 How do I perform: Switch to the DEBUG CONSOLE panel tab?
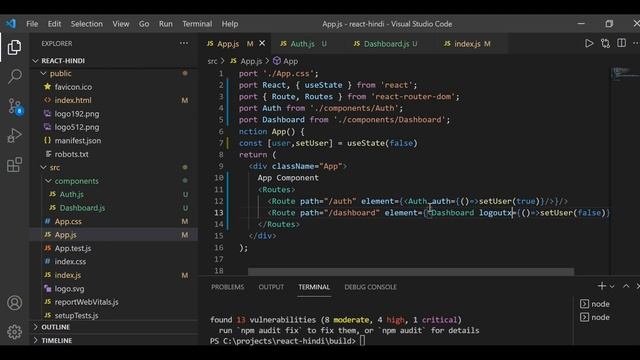point(371,287)
